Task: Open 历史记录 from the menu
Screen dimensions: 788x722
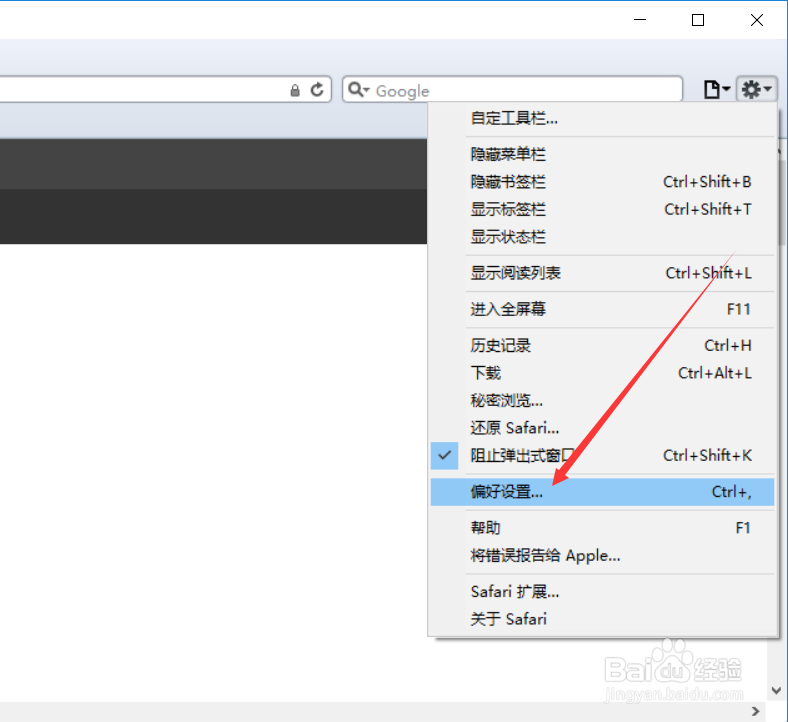Action: (602, 345)
